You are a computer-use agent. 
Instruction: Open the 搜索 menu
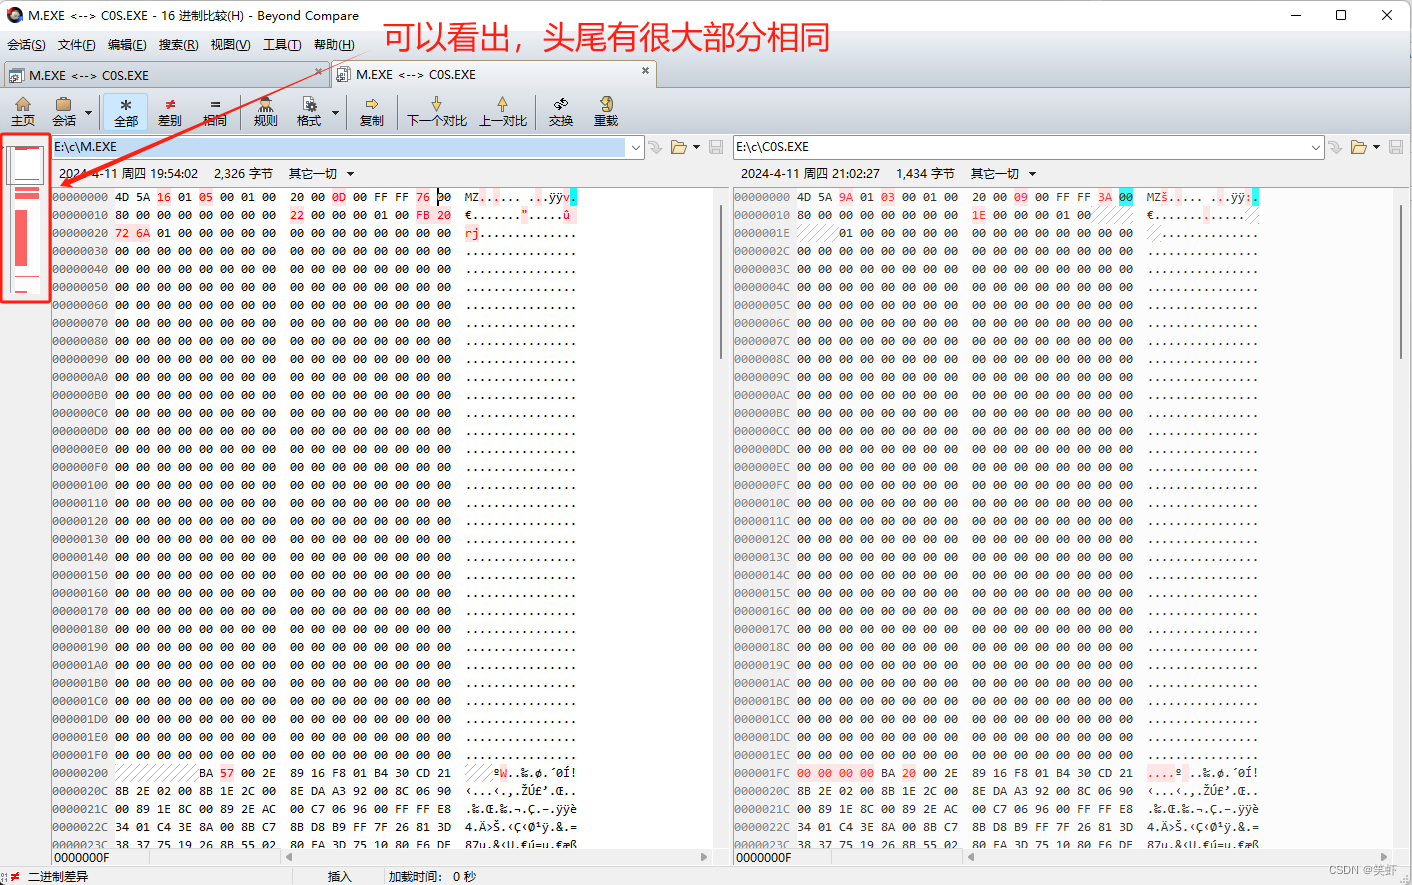[177, 44]
